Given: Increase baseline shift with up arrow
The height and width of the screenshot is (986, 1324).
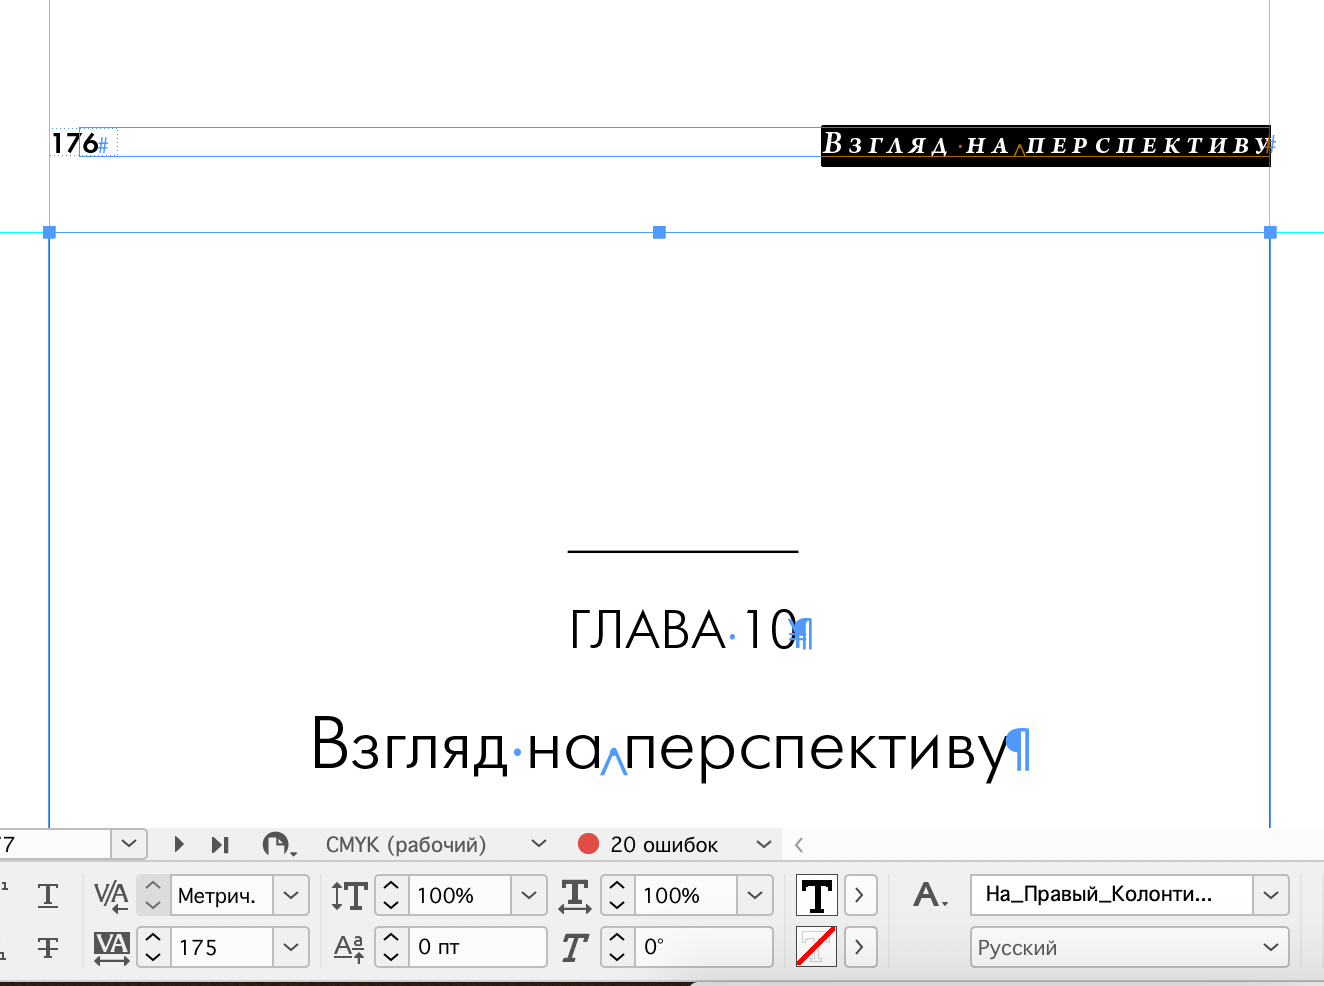Looking at the screenshot, I should tap(391, 938).
